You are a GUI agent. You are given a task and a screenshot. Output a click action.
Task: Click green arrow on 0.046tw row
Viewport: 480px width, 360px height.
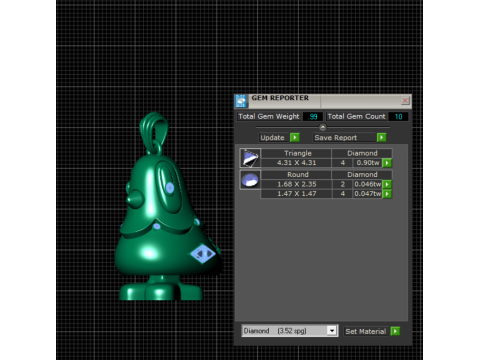tap(387, 184)
